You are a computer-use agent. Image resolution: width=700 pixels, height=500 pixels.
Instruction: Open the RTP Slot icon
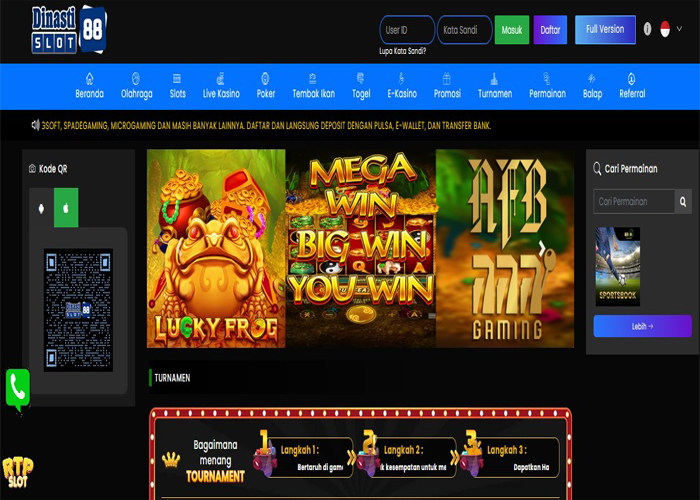click(18, 472)
